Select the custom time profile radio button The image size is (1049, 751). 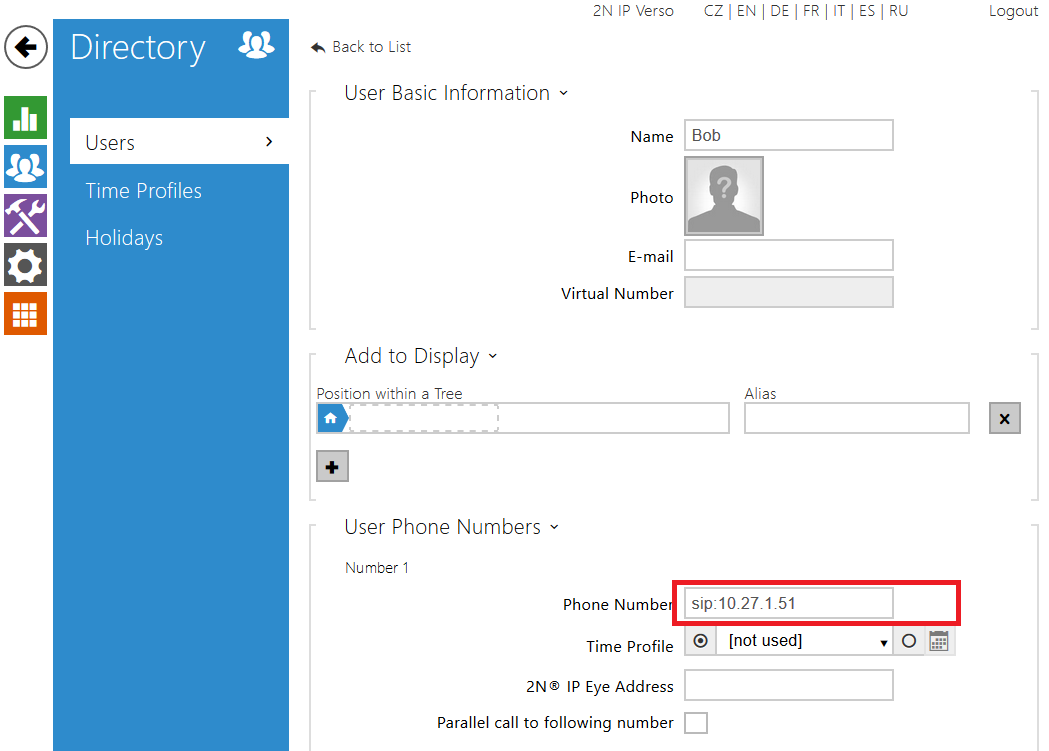909,641
